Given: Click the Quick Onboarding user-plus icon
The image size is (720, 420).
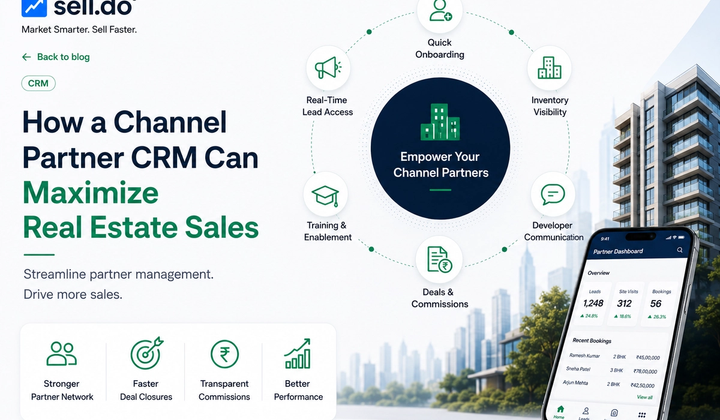Looking at the screenshot, I should point(440,11).
